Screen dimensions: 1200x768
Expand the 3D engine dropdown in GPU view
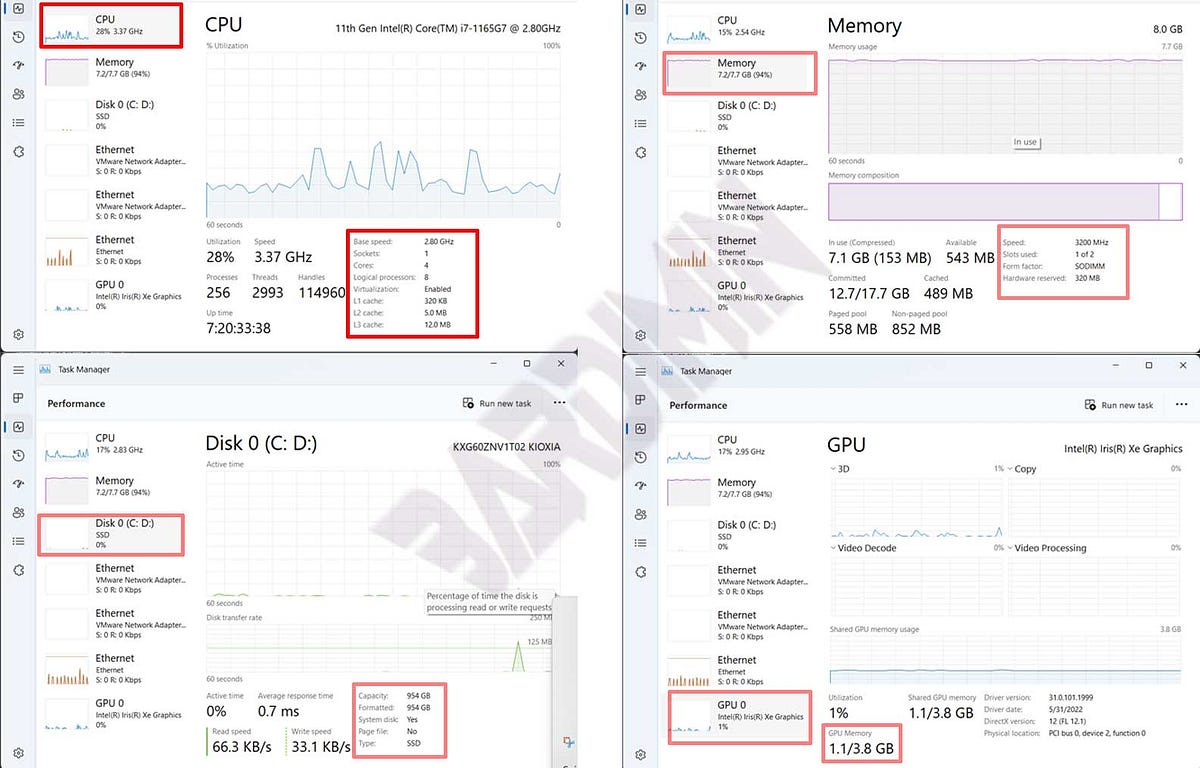click(833, 468)
